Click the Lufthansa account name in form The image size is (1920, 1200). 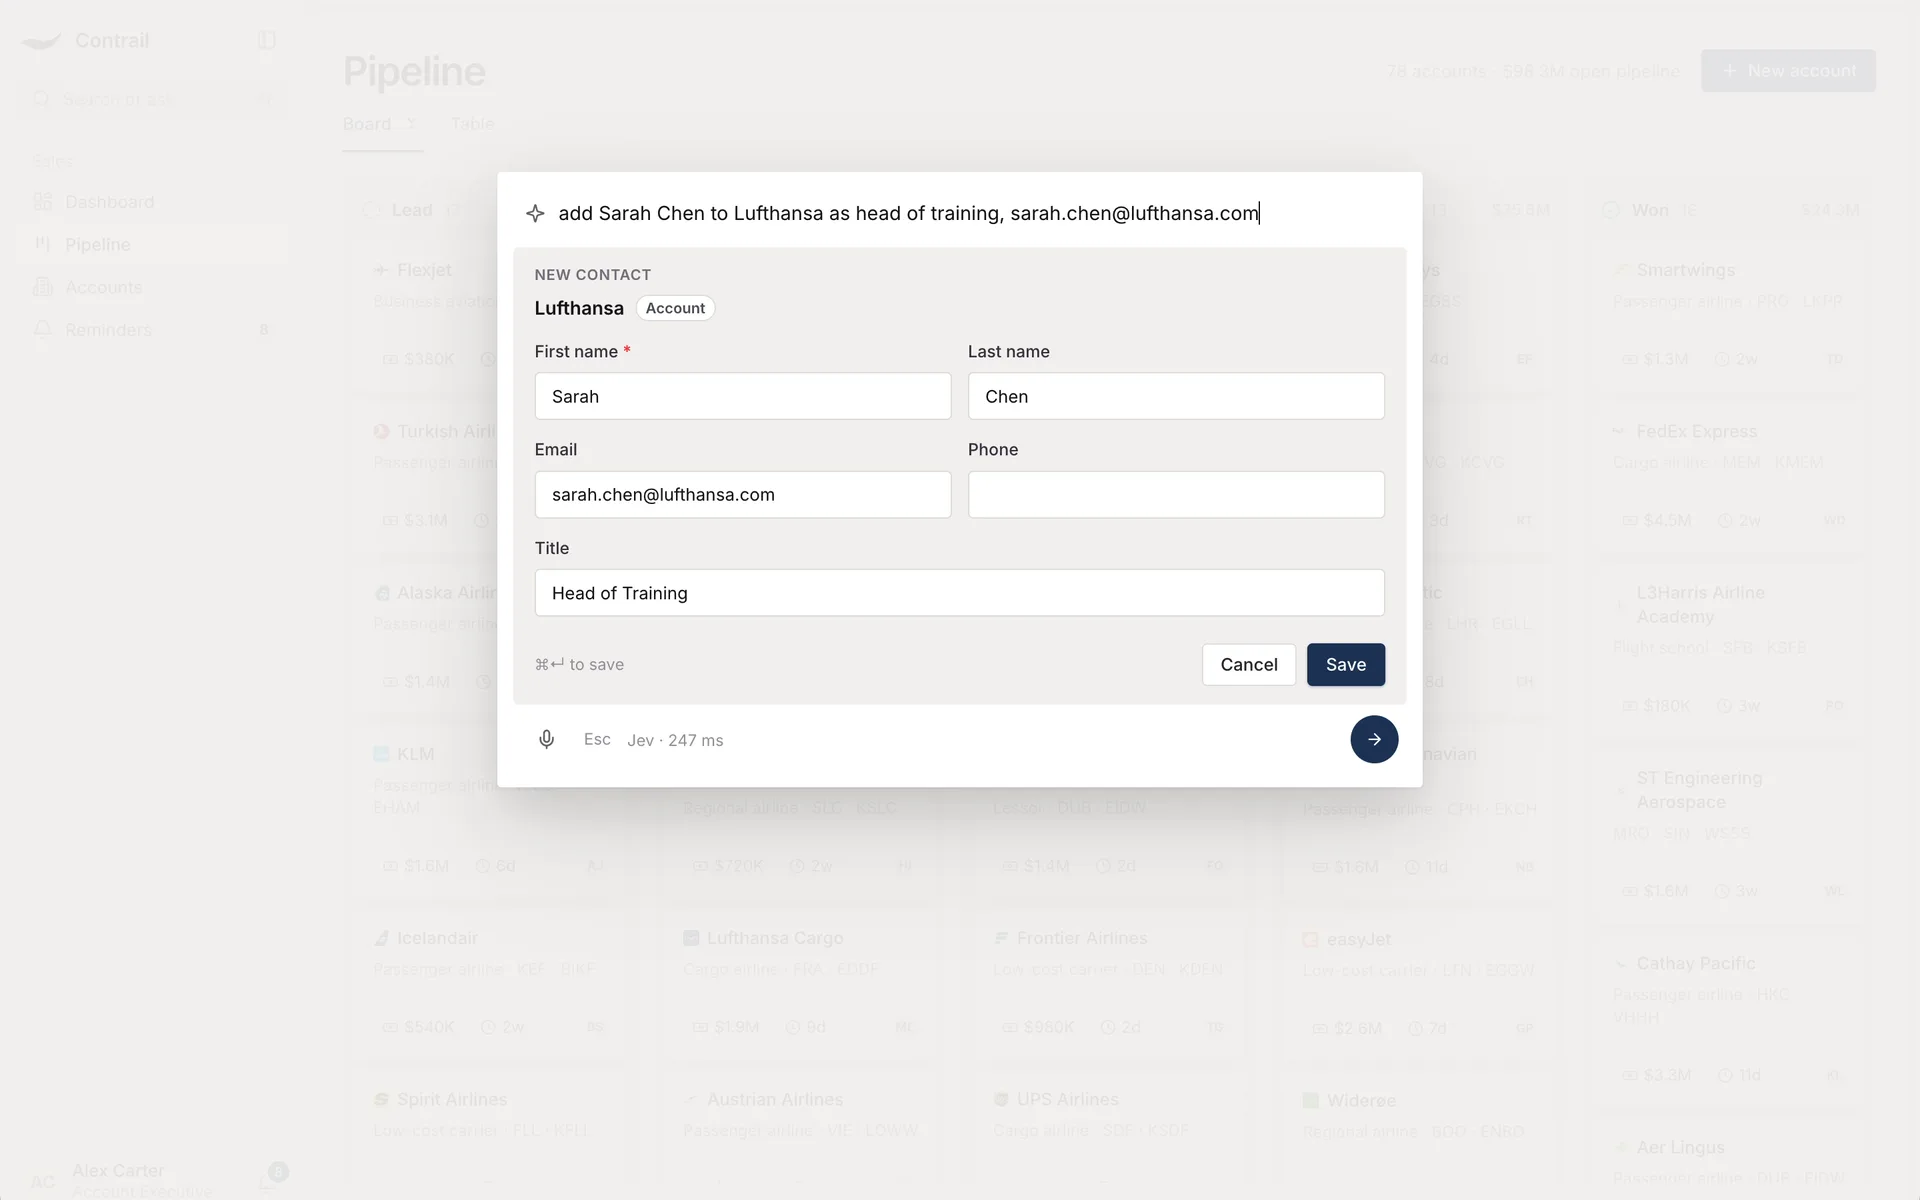click(579, 308)
